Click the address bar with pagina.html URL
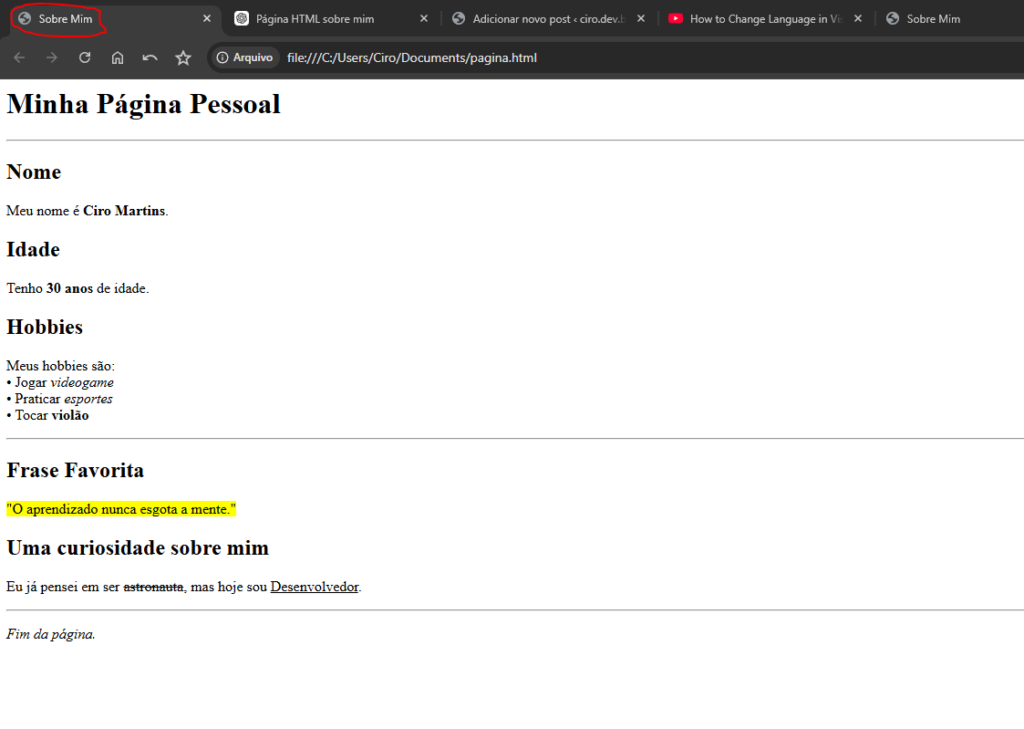Screen dimensions: 1024x729 (600, 58)
